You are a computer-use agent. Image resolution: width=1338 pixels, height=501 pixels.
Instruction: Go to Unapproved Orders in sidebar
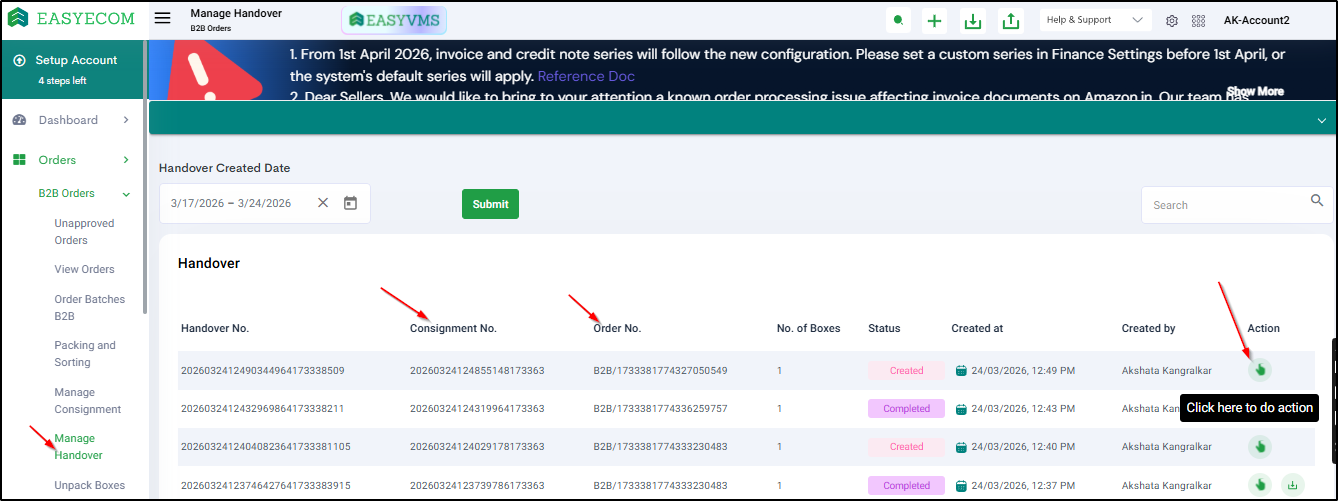85,231
